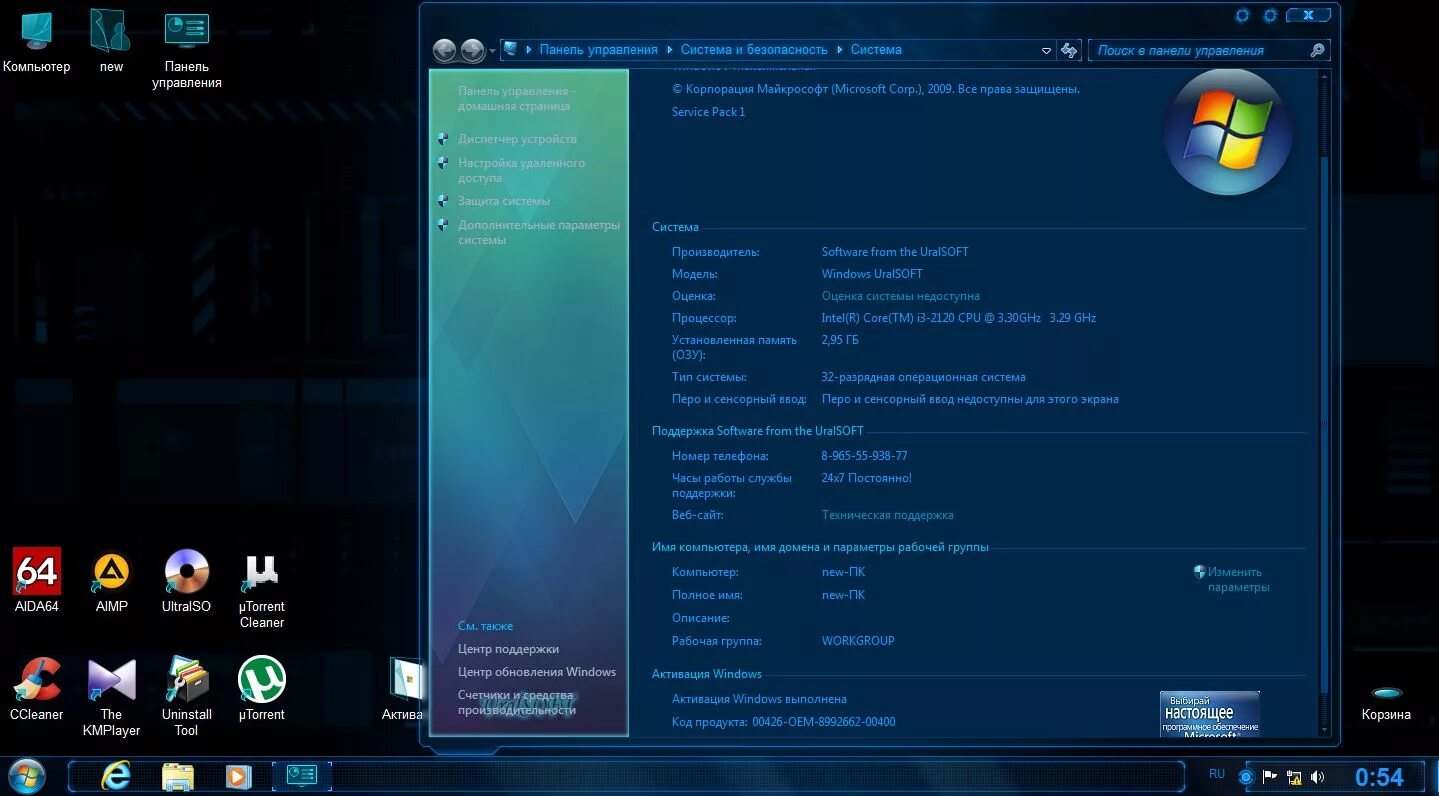This screenshot has width=1439, height=796.
Task: Expand the address bar history dropdown
Action: click(x=1046, y=49)
